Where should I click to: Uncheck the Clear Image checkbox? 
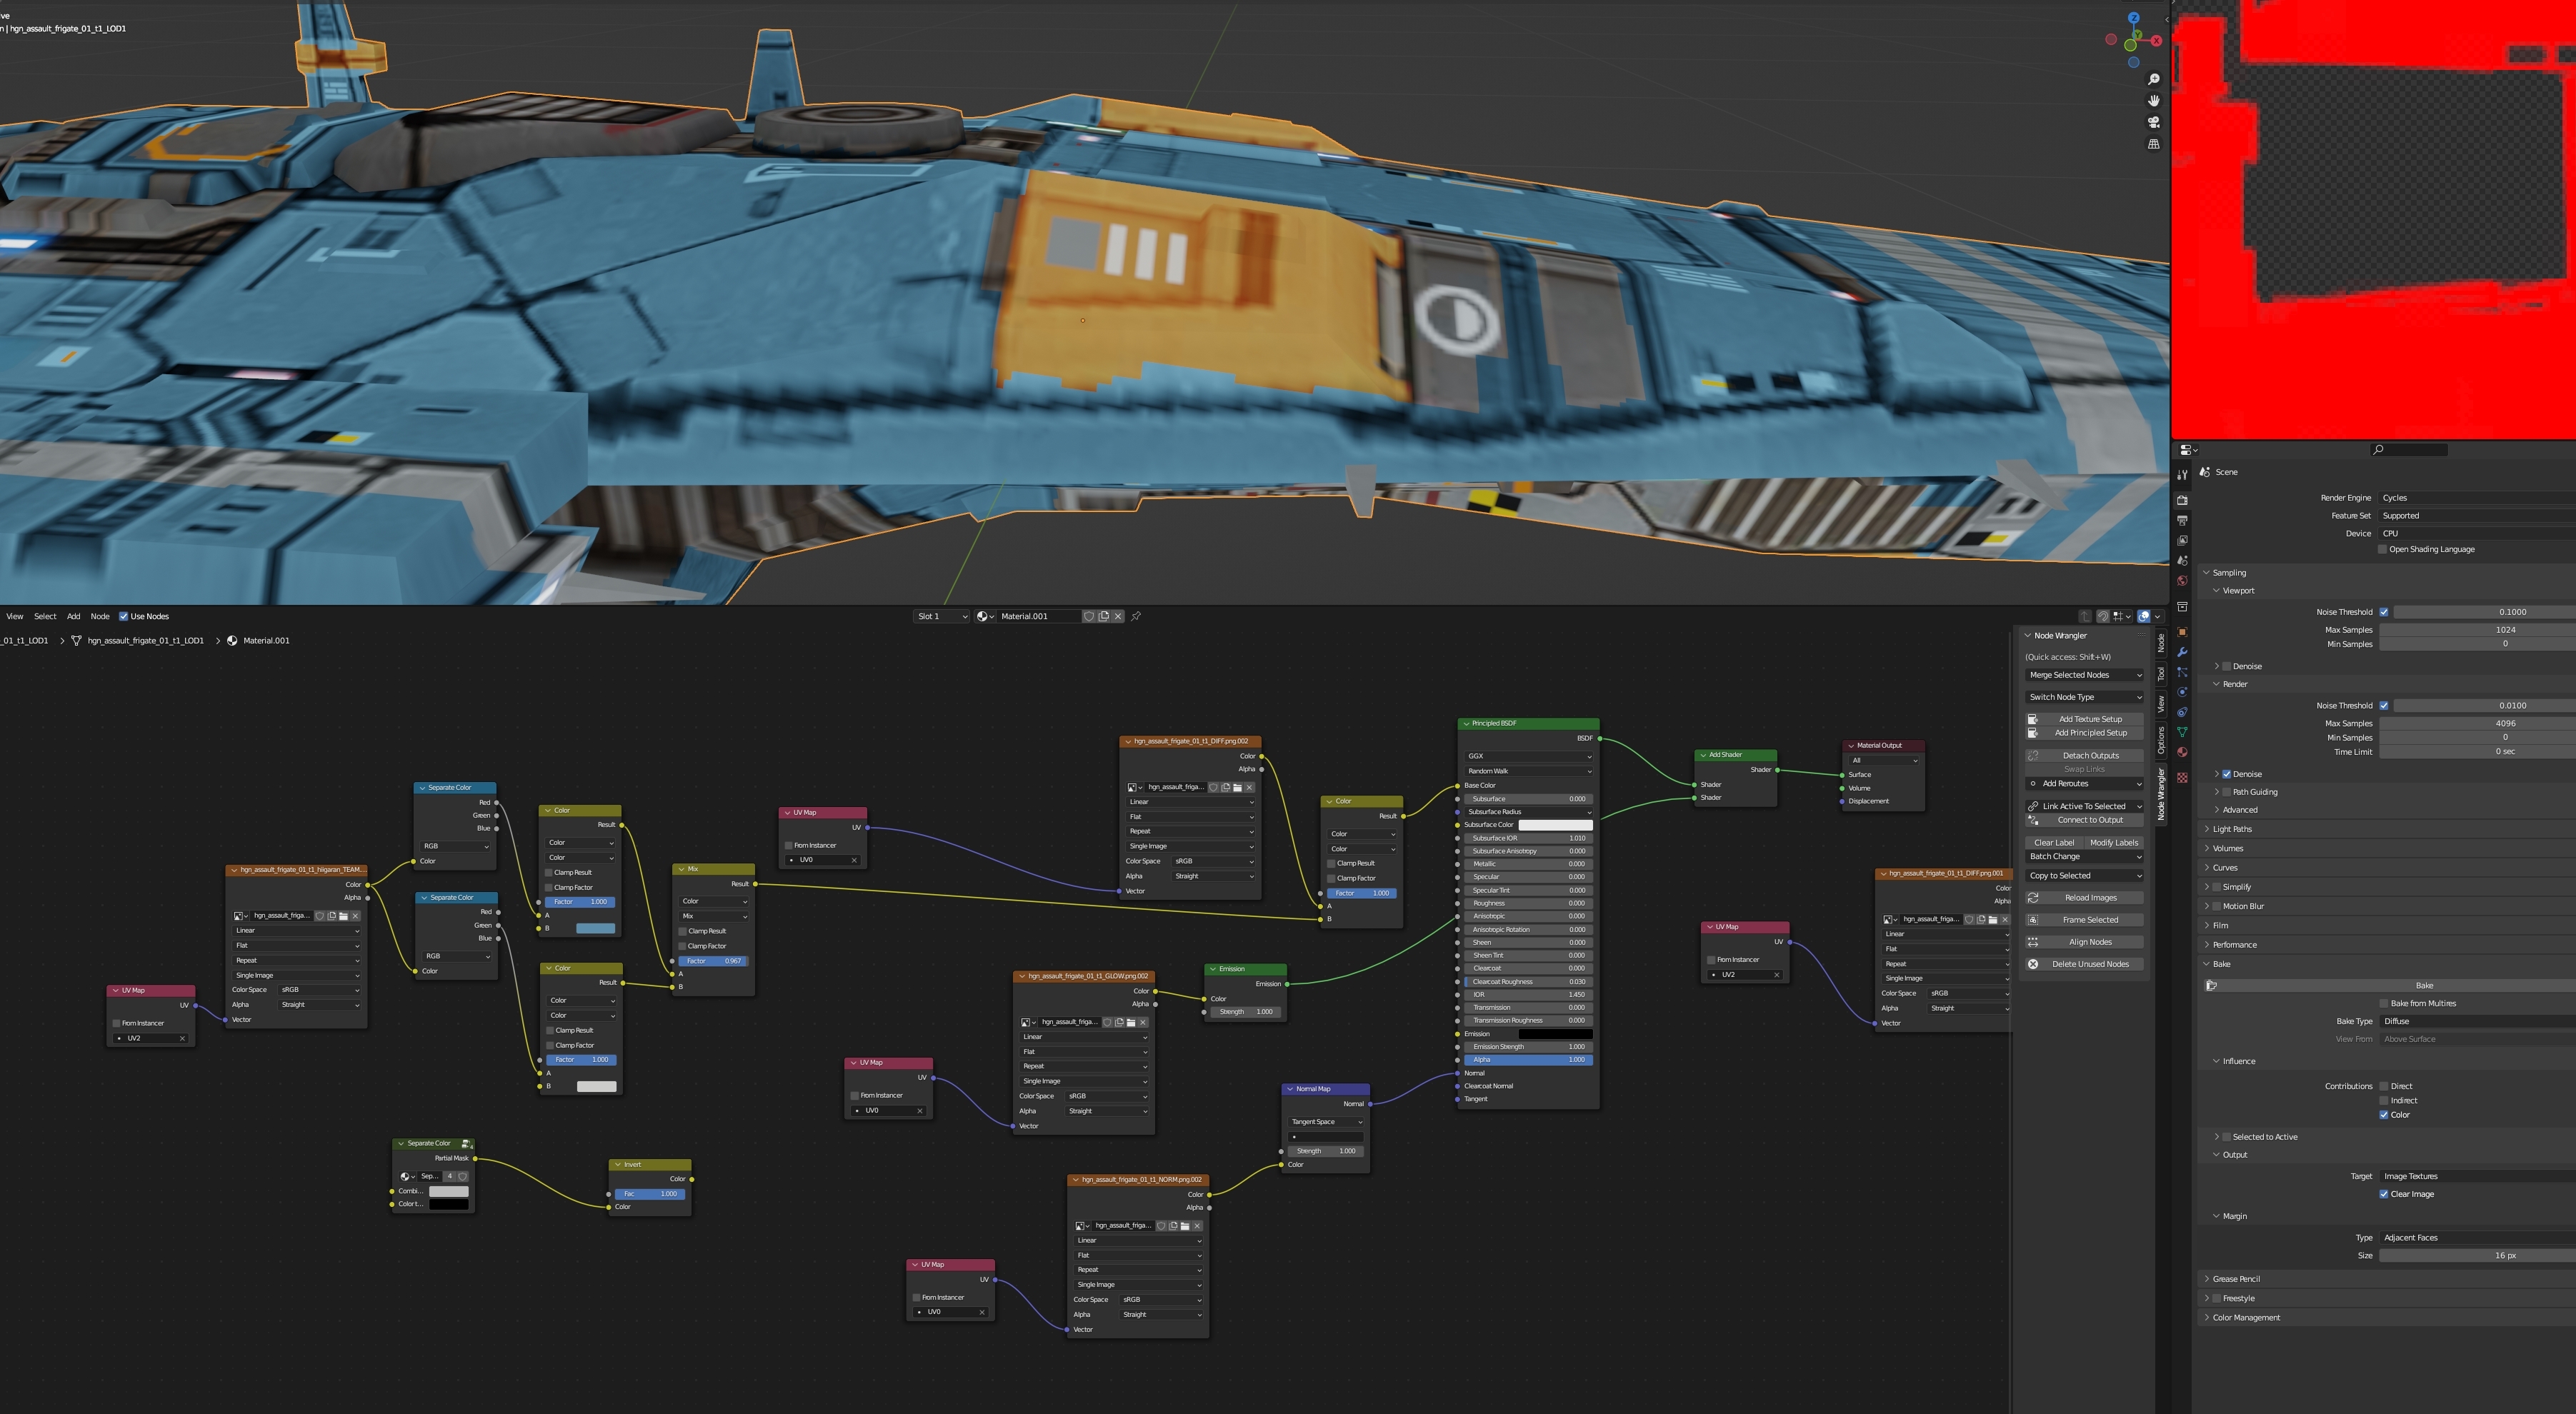(x=2383, y=1194)
